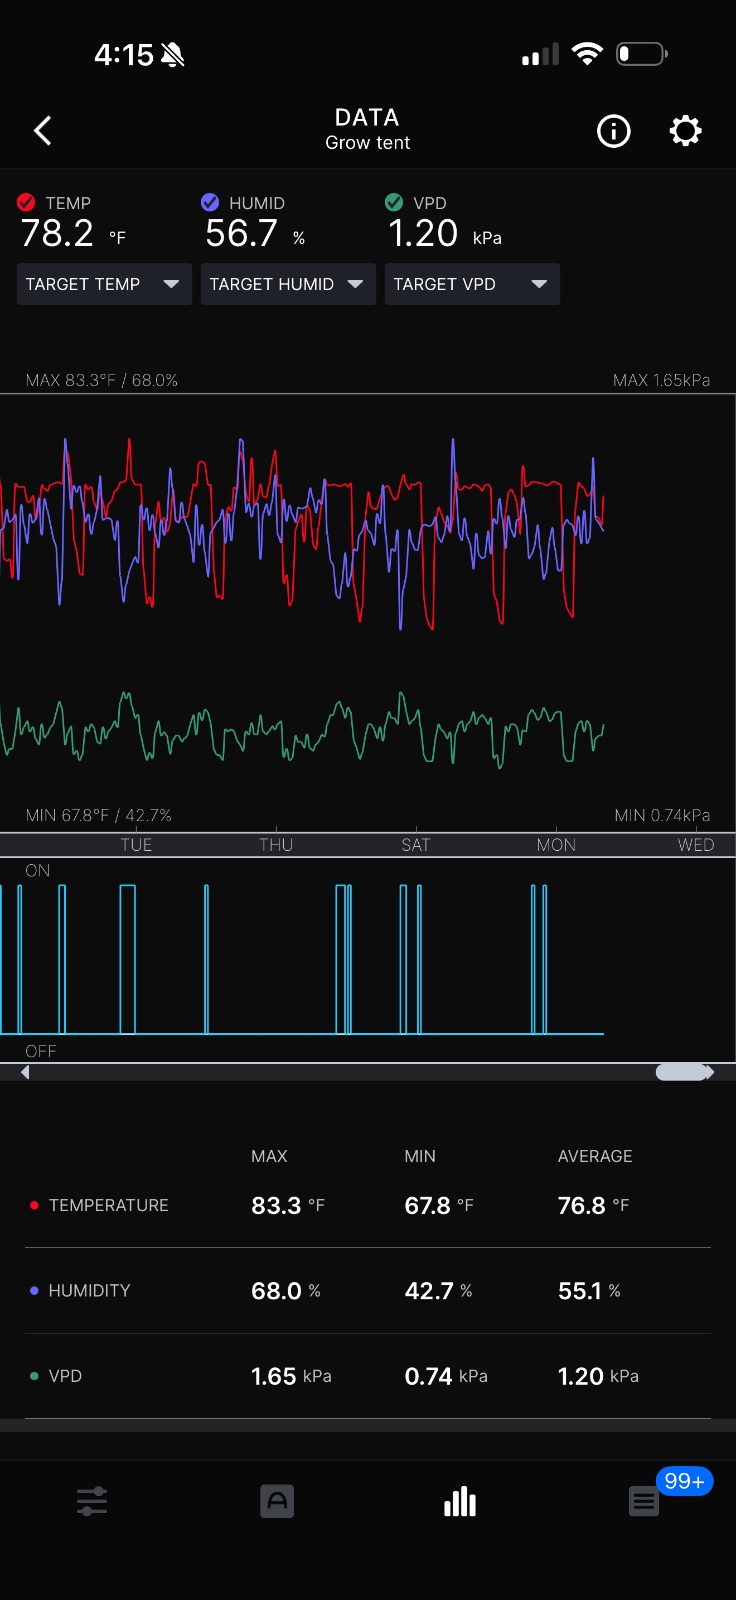Expand the TARGET TEMP dropdown
Image resolution: width=736 pixels, height=1600 pixels.
[x=104, y=284]
